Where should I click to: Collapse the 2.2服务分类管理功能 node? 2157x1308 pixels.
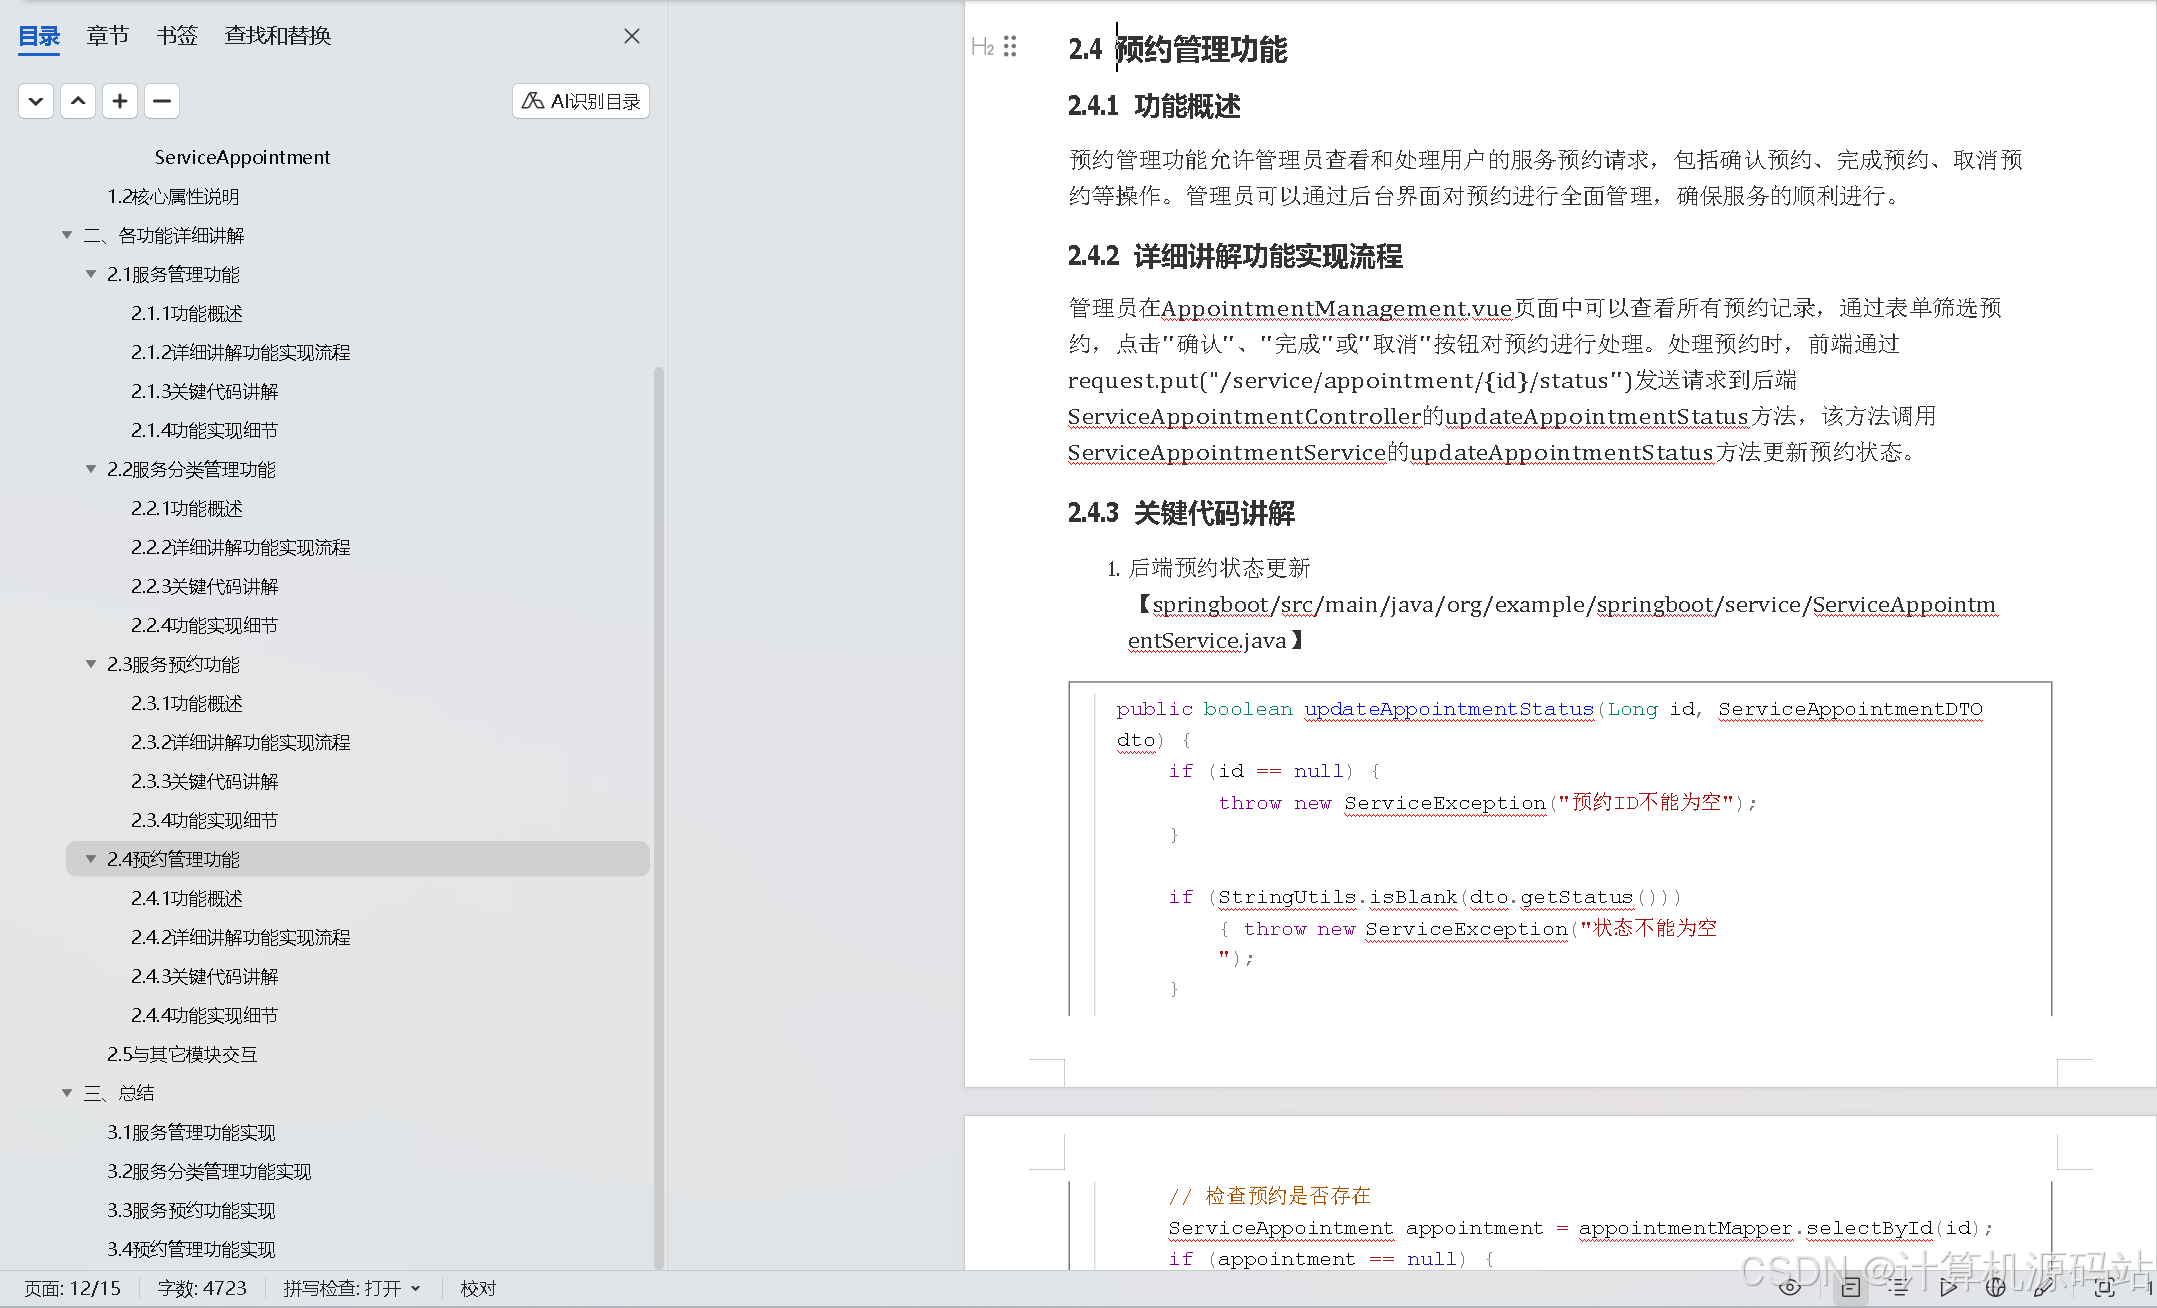[x=91, y=469]
